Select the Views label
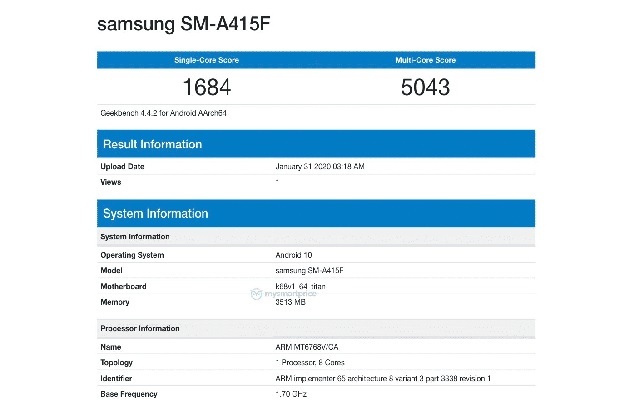This screenshot has height=413, width=620. coord(111,182)
